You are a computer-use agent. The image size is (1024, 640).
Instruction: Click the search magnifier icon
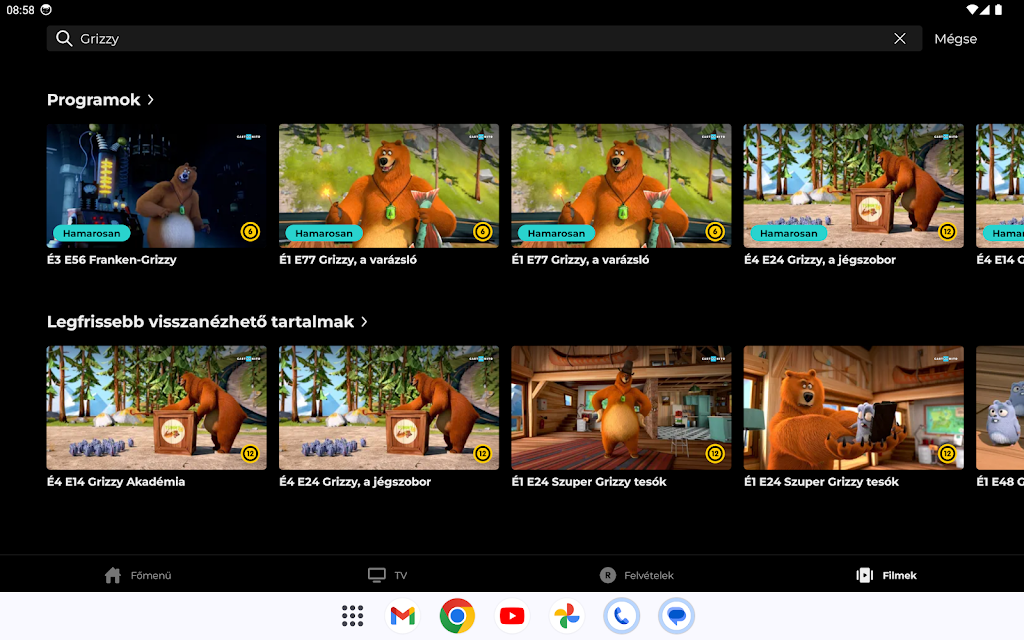point(64,39)
